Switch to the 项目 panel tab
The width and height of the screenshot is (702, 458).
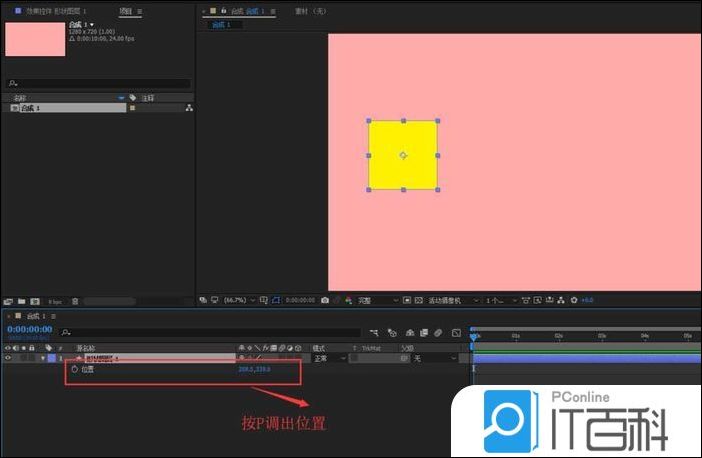coord(126,11)
